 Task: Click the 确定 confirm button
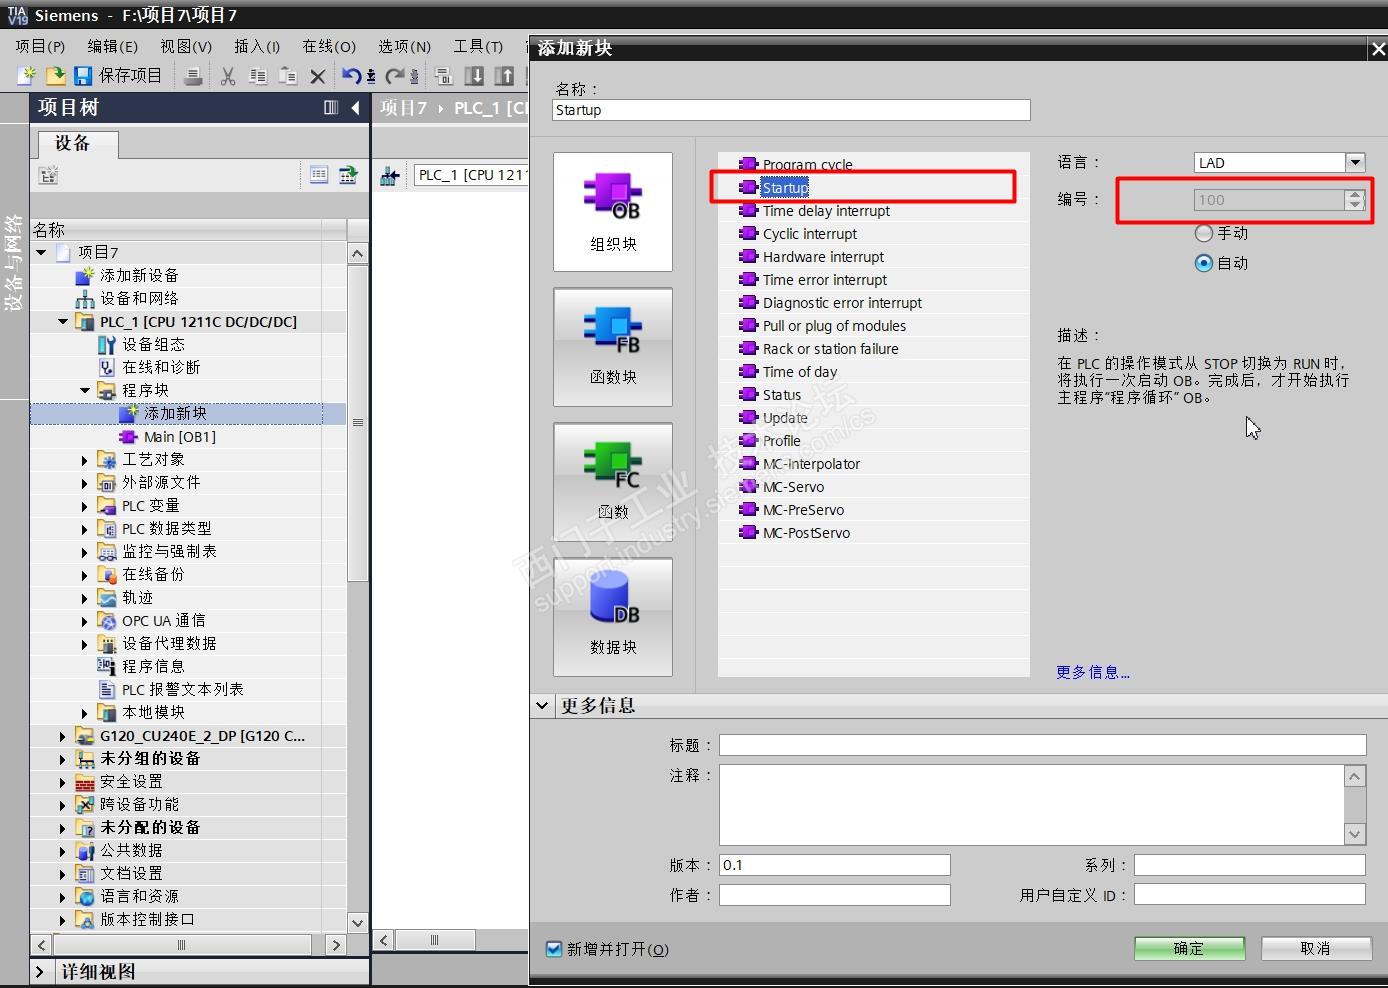[1189, 948]
